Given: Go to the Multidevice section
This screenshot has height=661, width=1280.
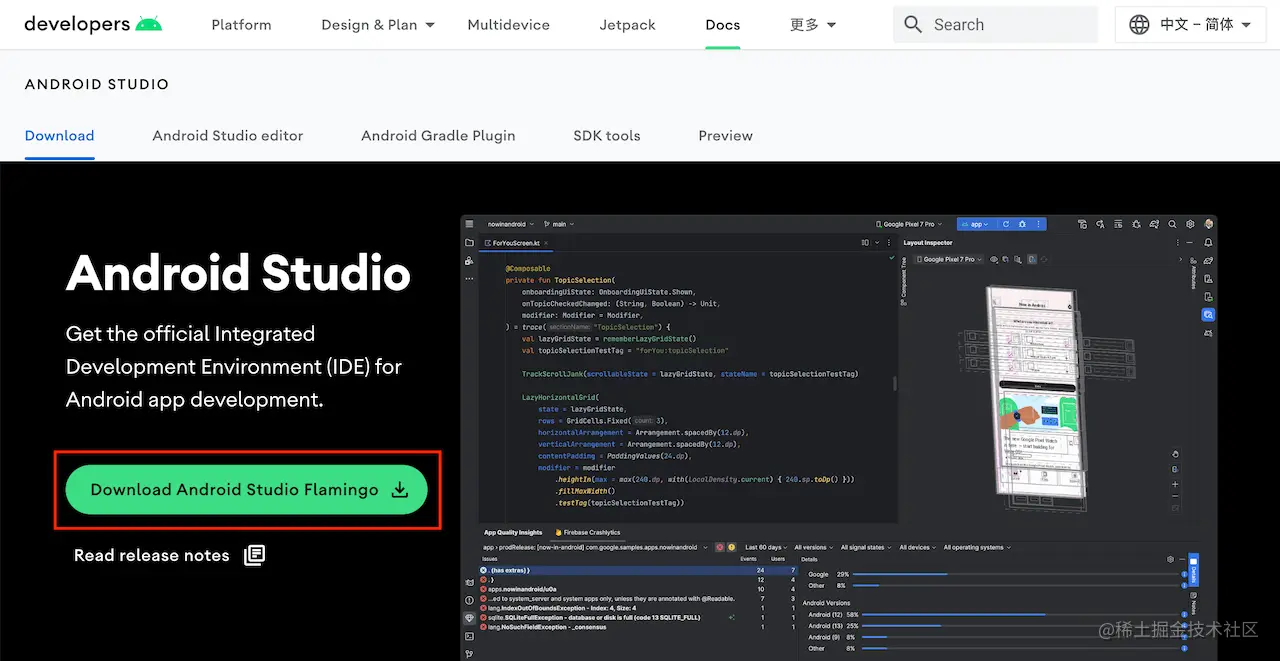Looking at the screenshot, I should pos(508,25).
